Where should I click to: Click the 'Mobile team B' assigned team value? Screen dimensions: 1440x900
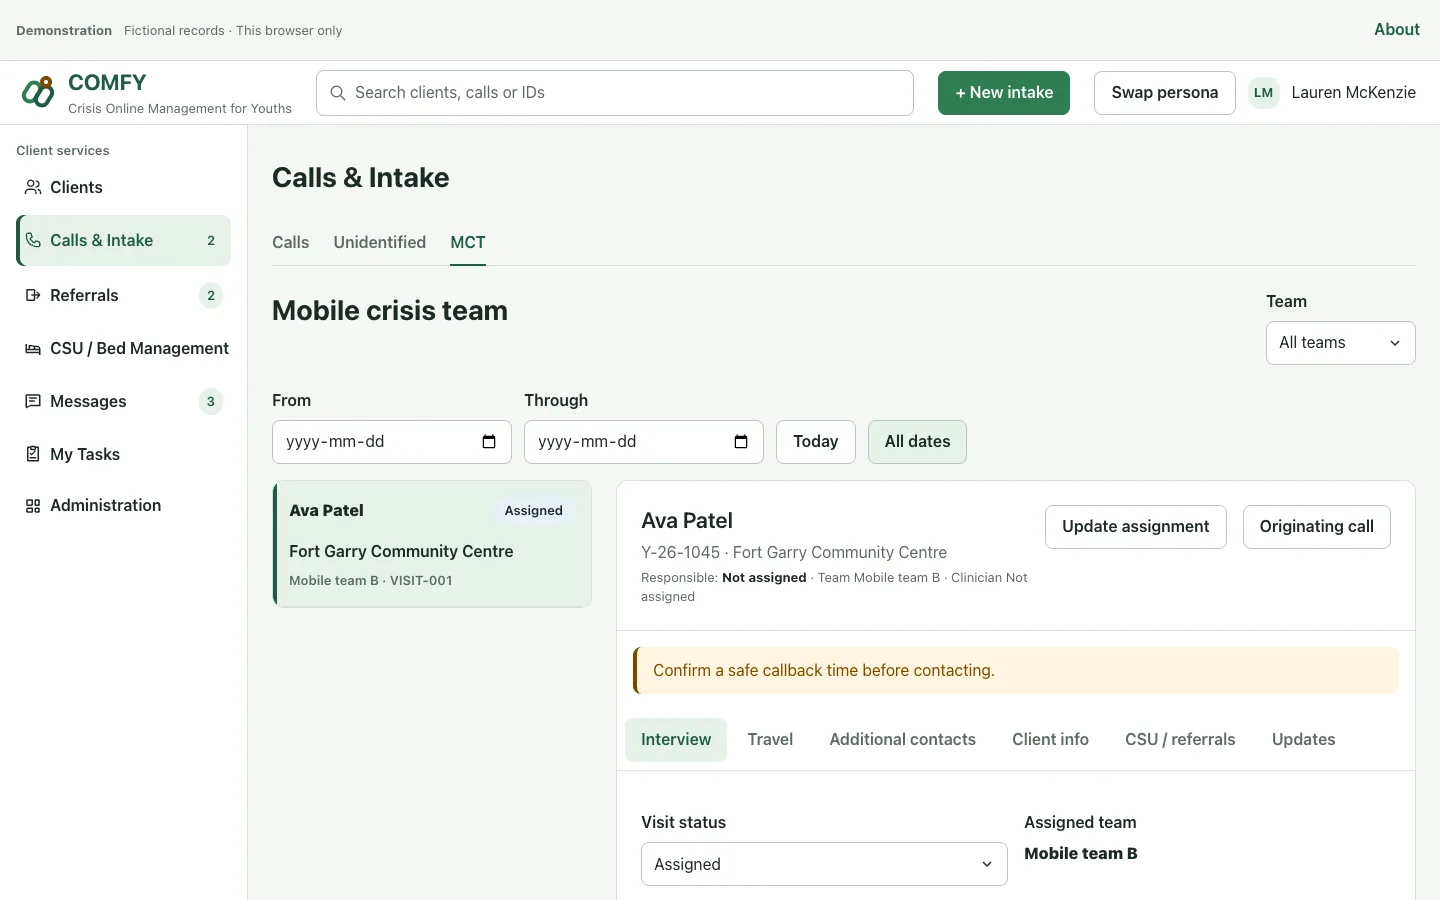(x=1081, y=854)
